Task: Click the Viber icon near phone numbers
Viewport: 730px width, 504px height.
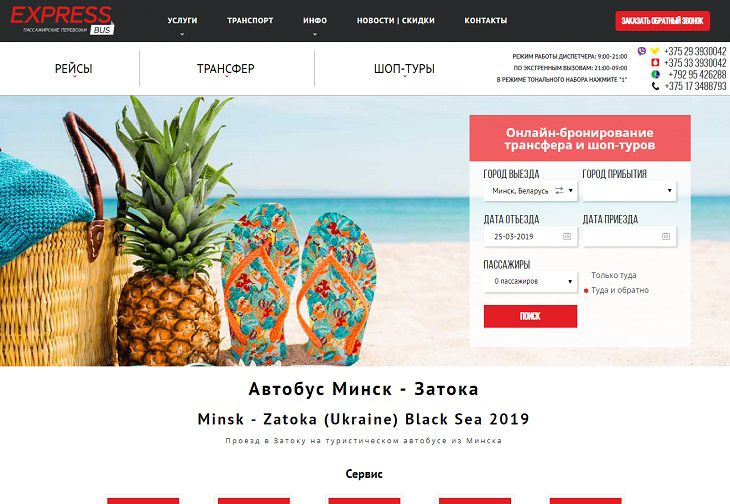Action: (642, 51)
